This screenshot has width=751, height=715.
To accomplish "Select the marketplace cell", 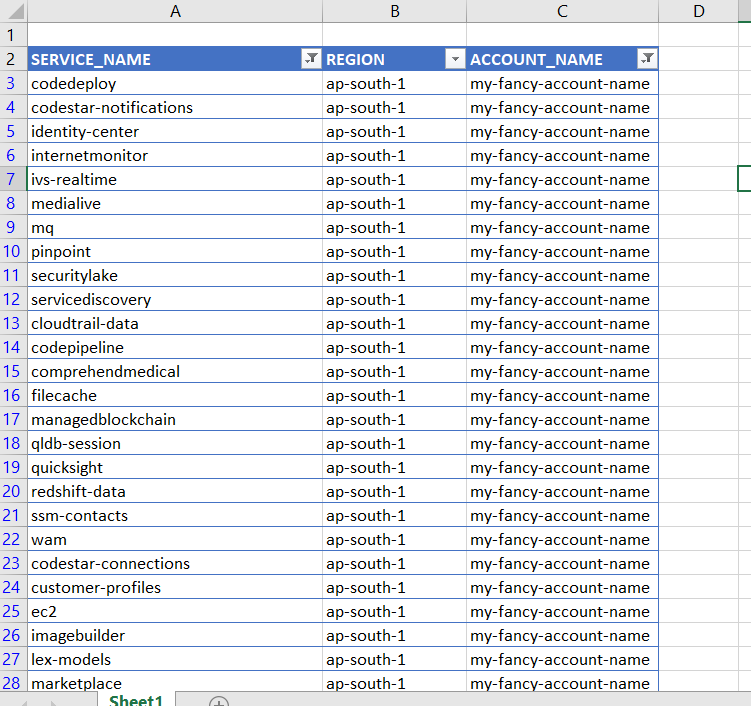I will coord(175,682).
